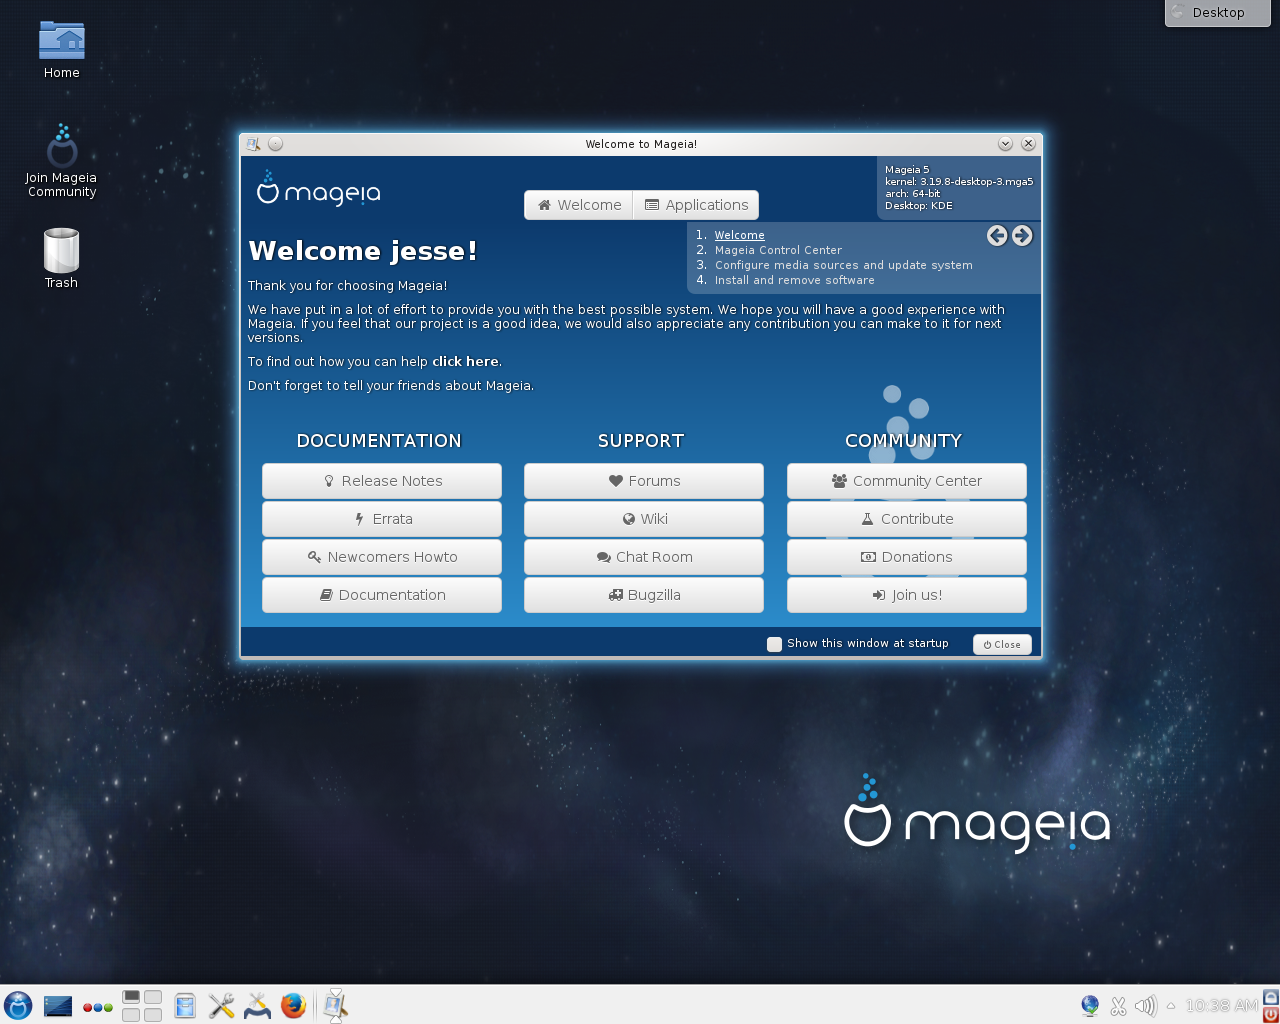The height and width of the screenshot is (1024, 1280).
Task: Click the Donations button
Action: [907, 557]
